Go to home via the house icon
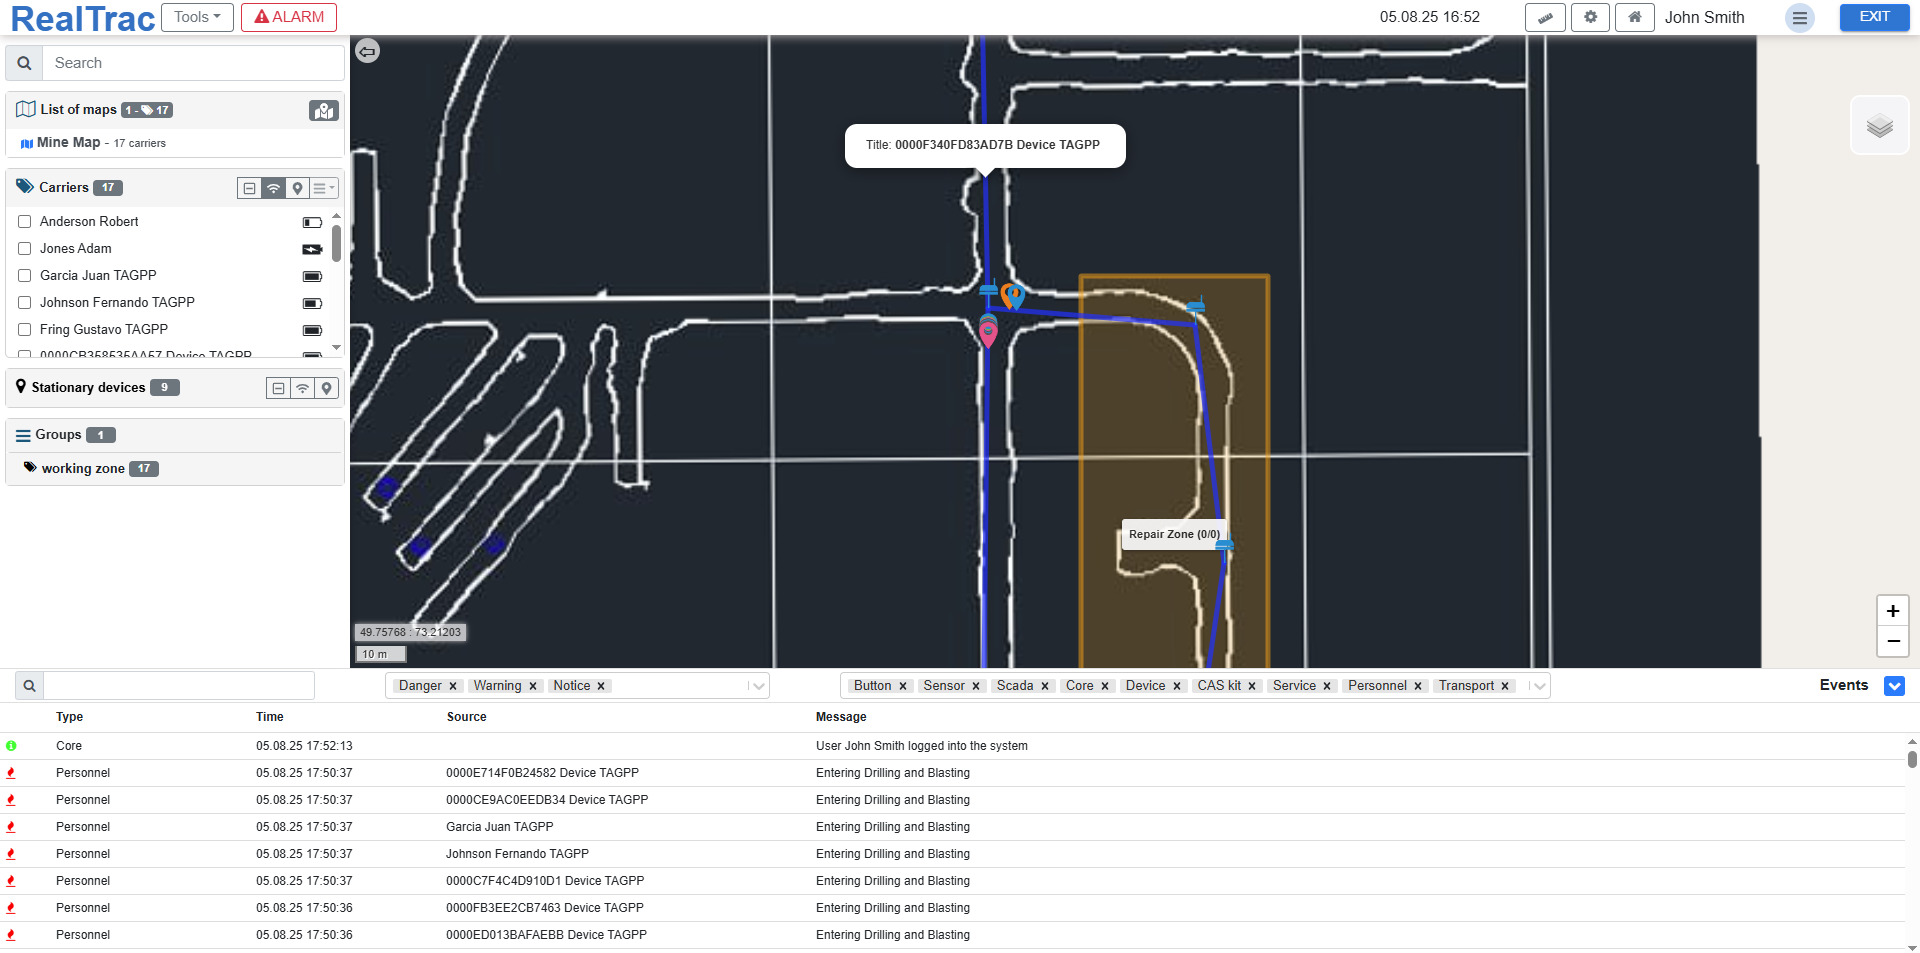This screenshot has width=1920, height=953. pyautogui.click(x=1635, y=17)
